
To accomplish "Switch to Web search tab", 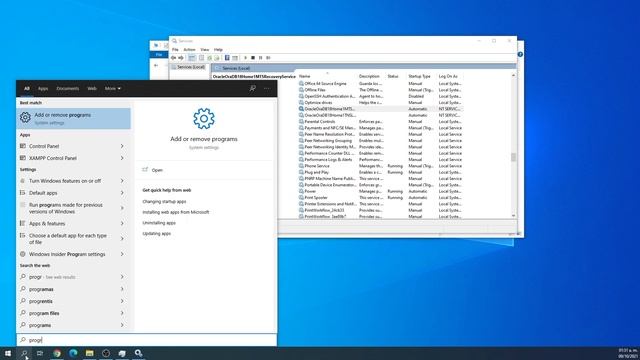I will pos(92,88).
